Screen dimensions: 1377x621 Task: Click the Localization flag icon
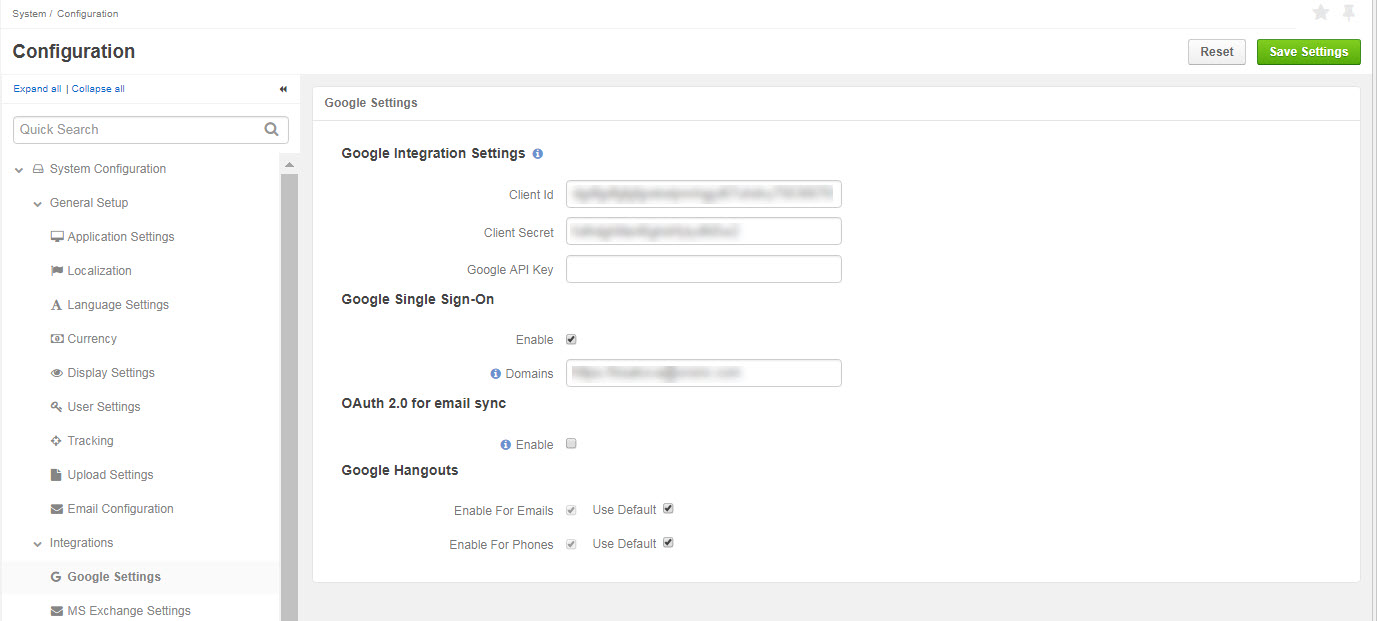(57, 271)
